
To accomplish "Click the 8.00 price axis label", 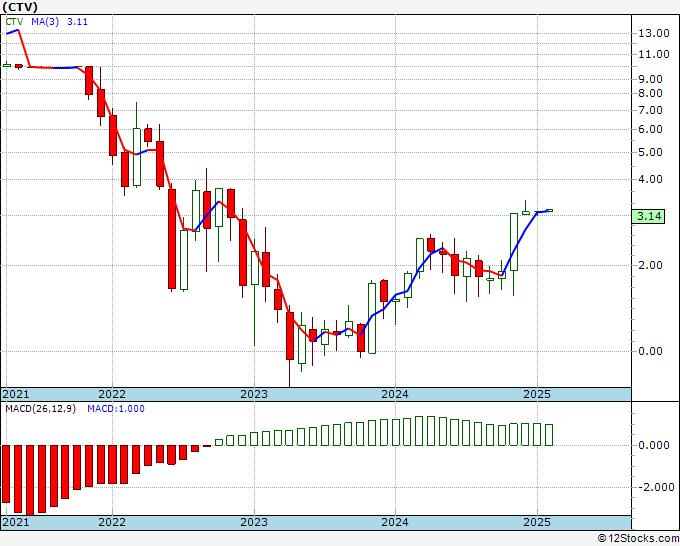I will (x=650, y=93).
